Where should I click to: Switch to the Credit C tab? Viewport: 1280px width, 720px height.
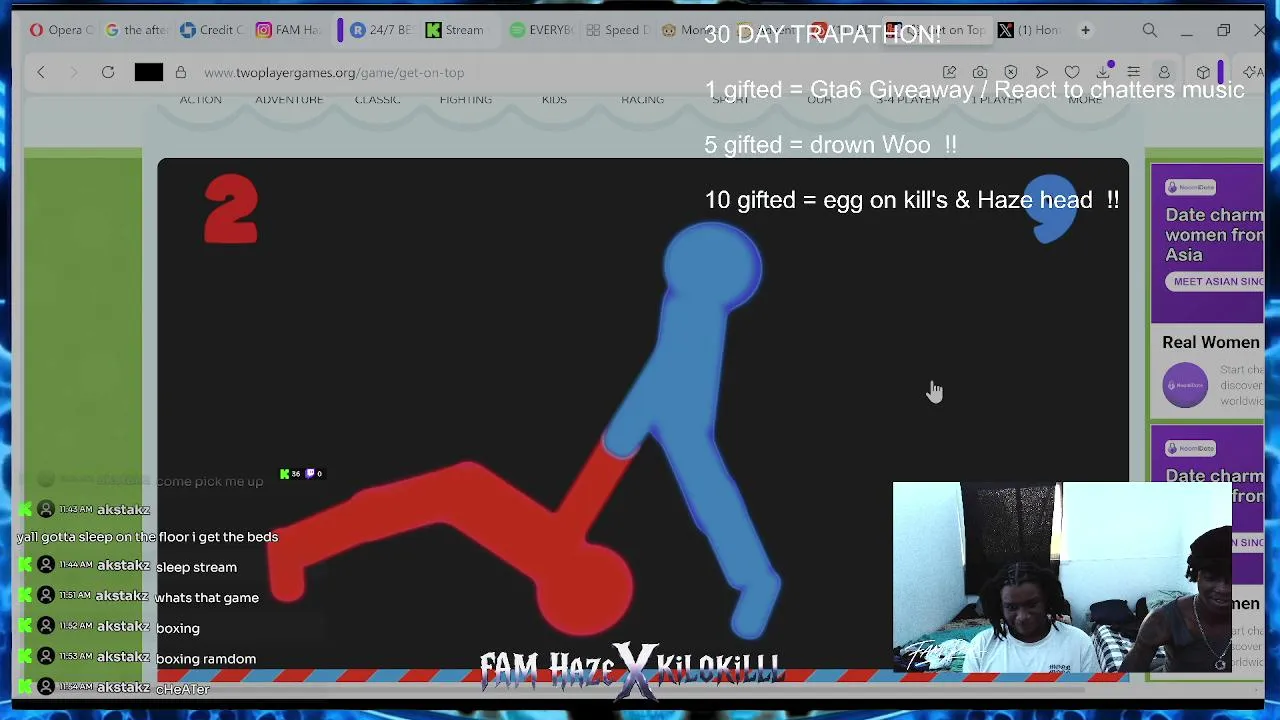pos(212,30)
